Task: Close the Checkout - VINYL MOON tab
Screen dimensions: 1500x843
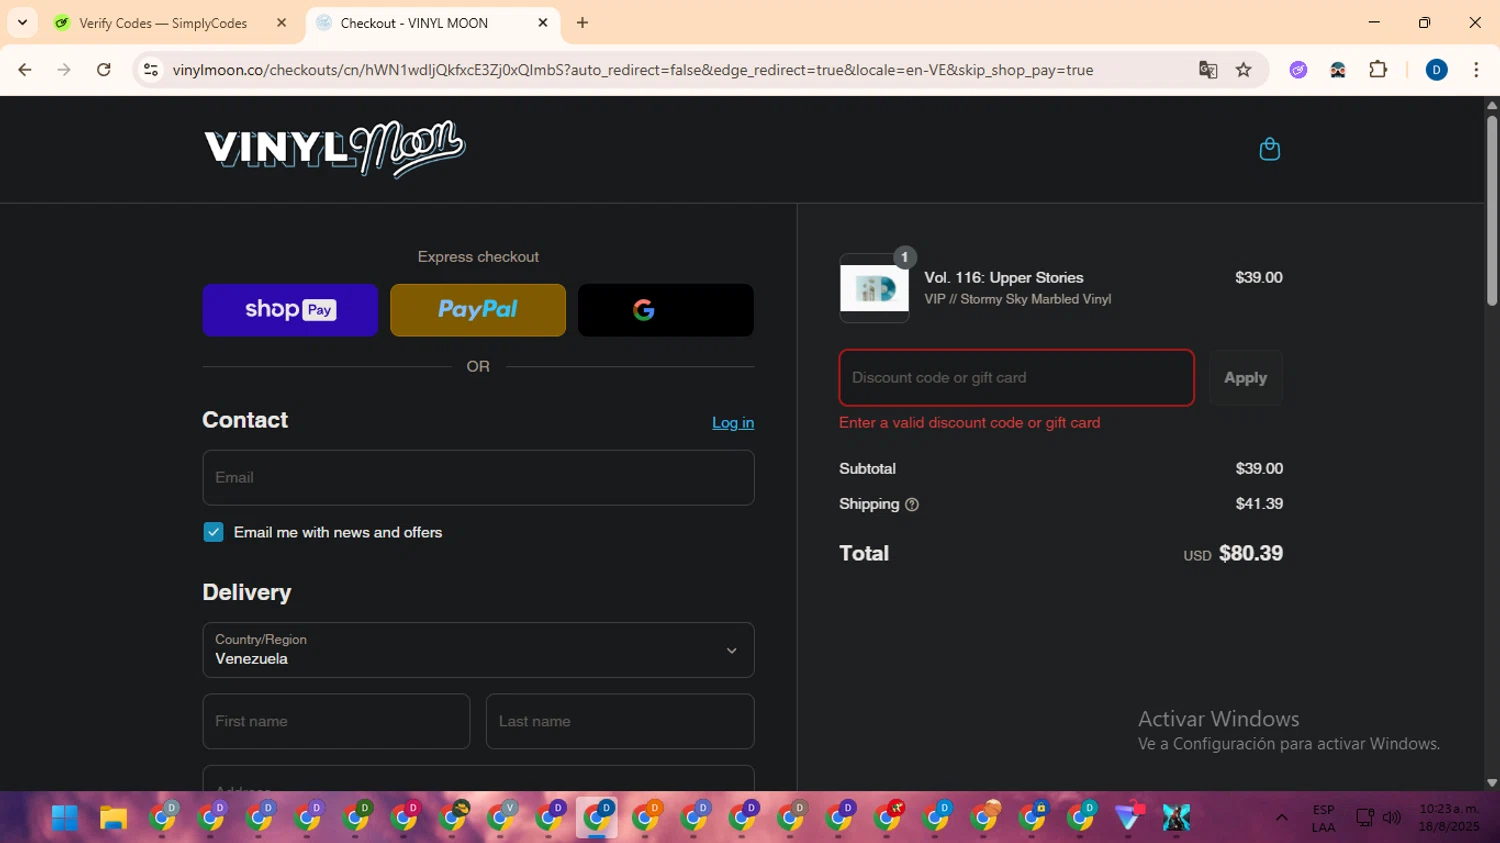Action: pyautogui.click(x=543, y=23)
